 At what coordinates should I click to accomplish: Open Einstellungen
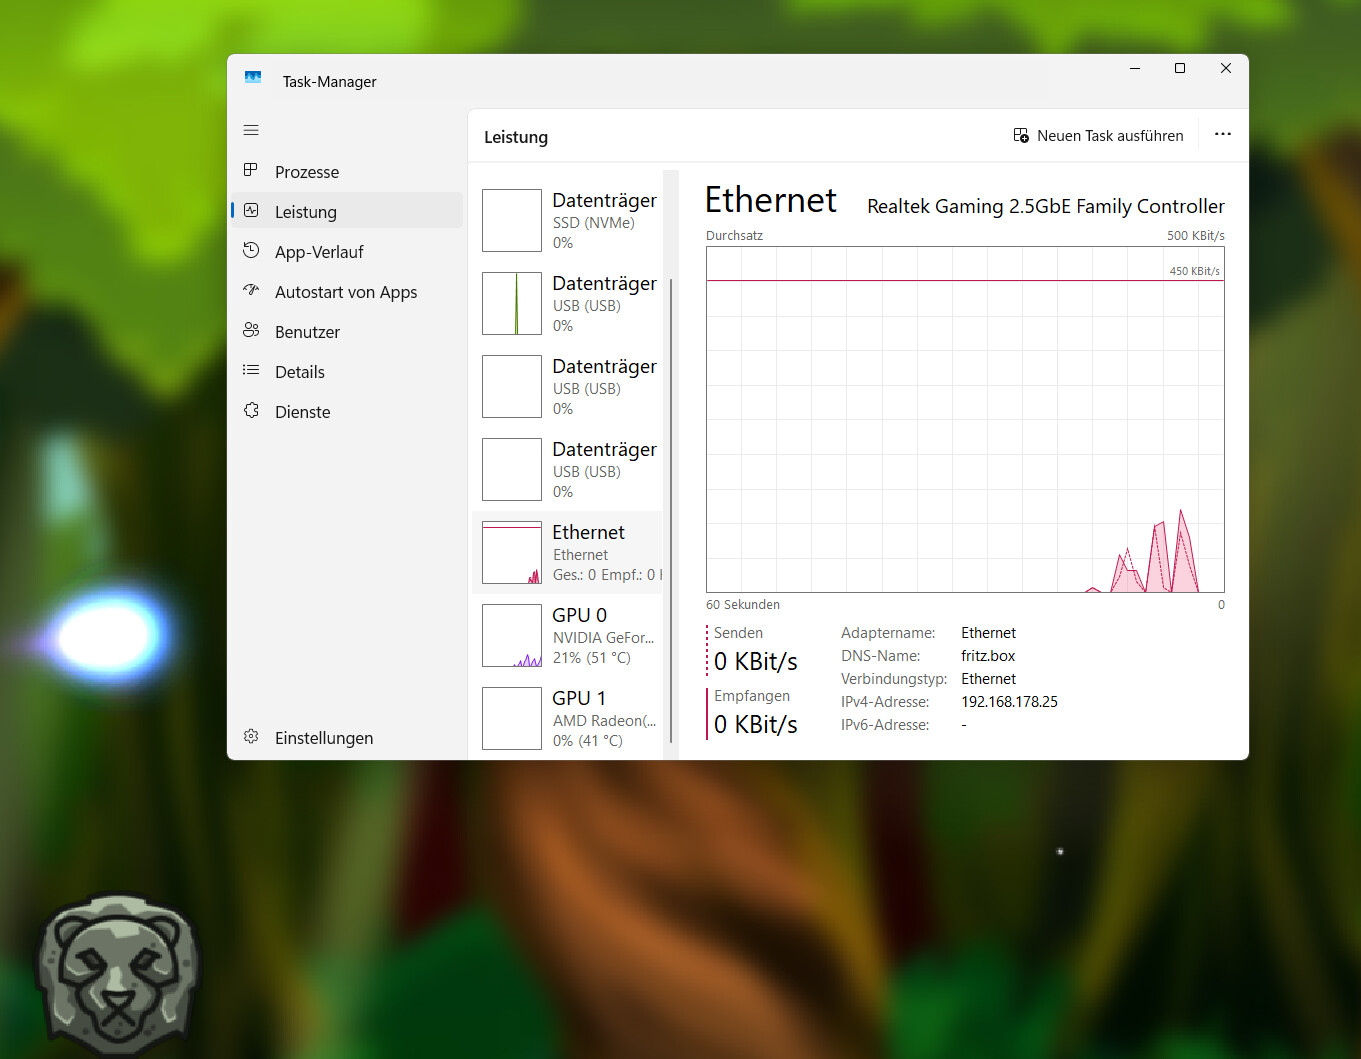(x=347, y=738)
